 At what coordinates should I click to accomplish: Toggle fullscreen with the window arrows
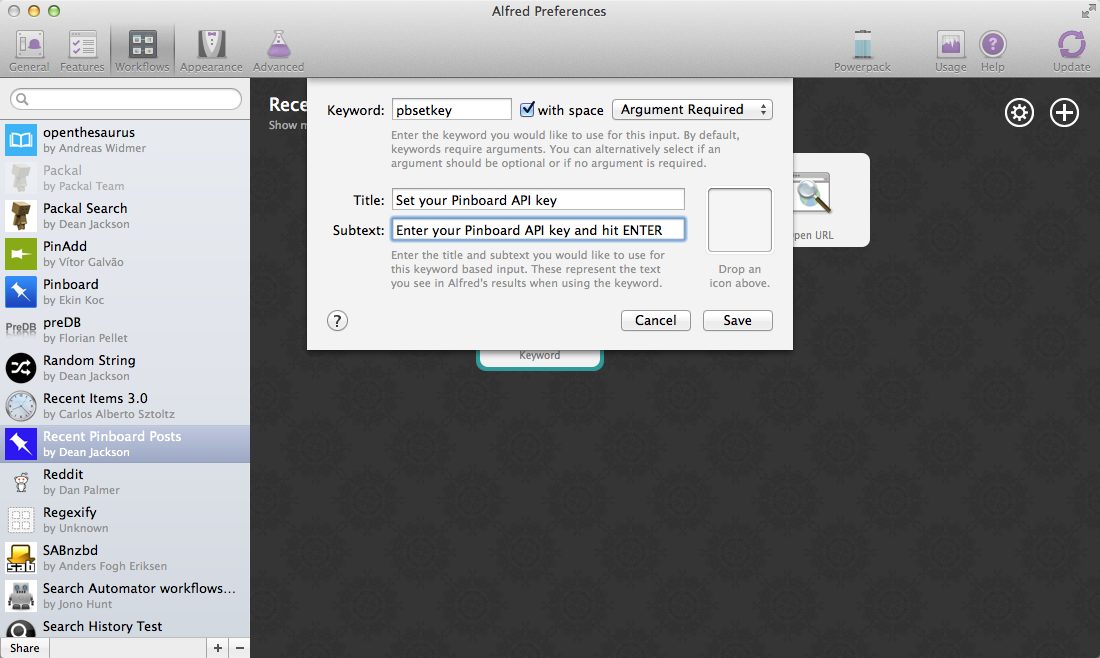click(x=1088, y=11)
